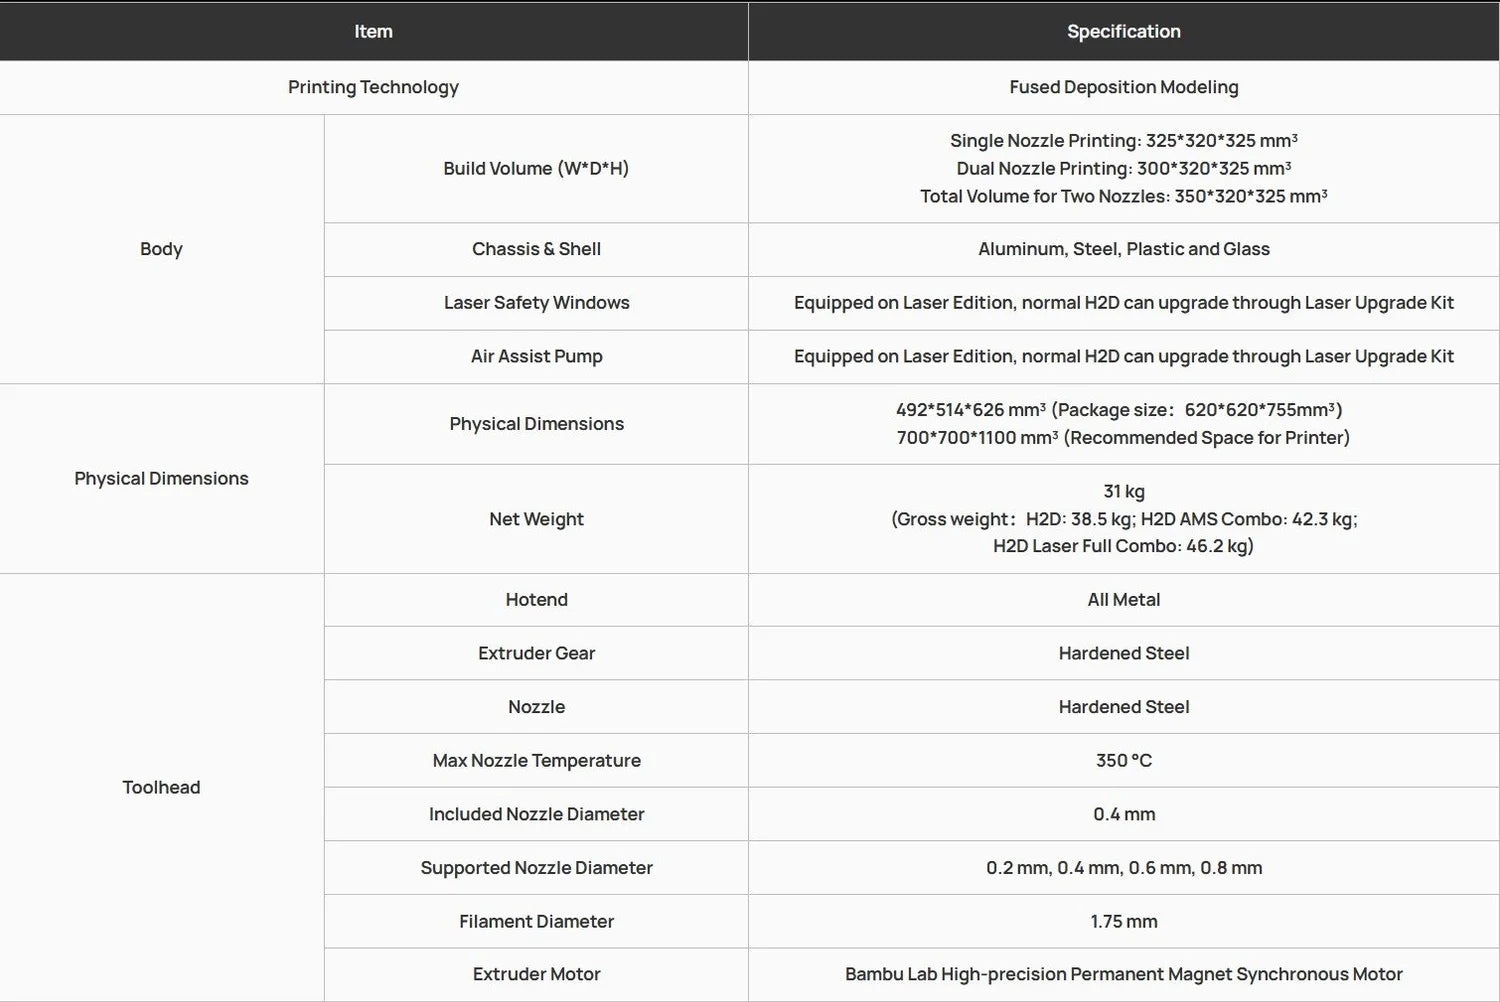Click the Hotend row label

click(x=536, y=599)
